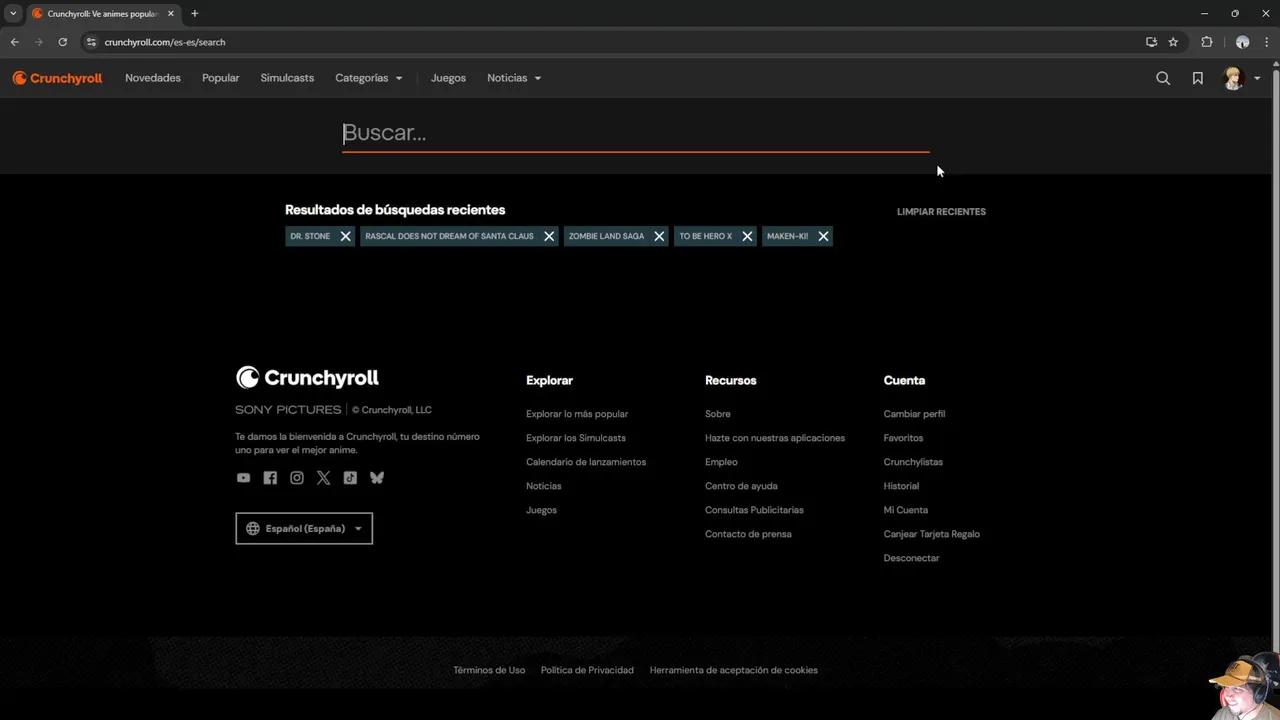1280x720 pixels.
Task: Open Contacto de prensa link
Action: (748, 534)
